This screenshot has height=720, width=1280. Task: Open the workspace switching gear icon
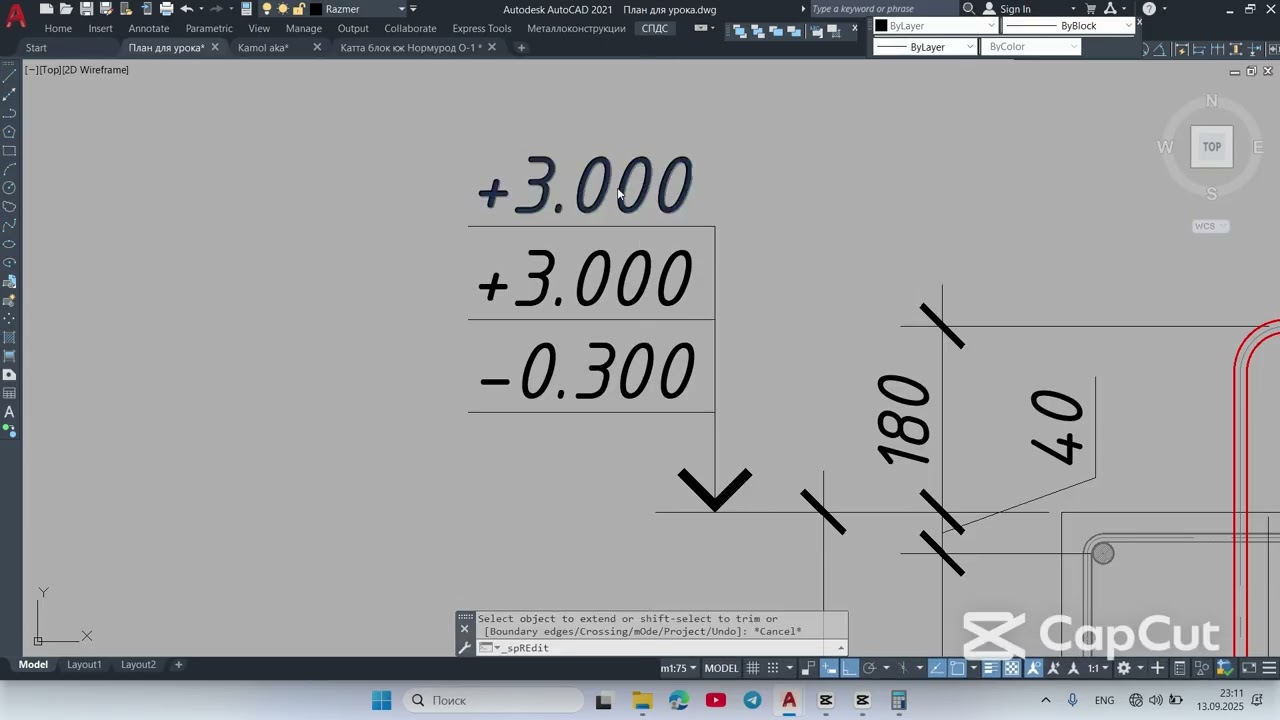point(1124,668)
